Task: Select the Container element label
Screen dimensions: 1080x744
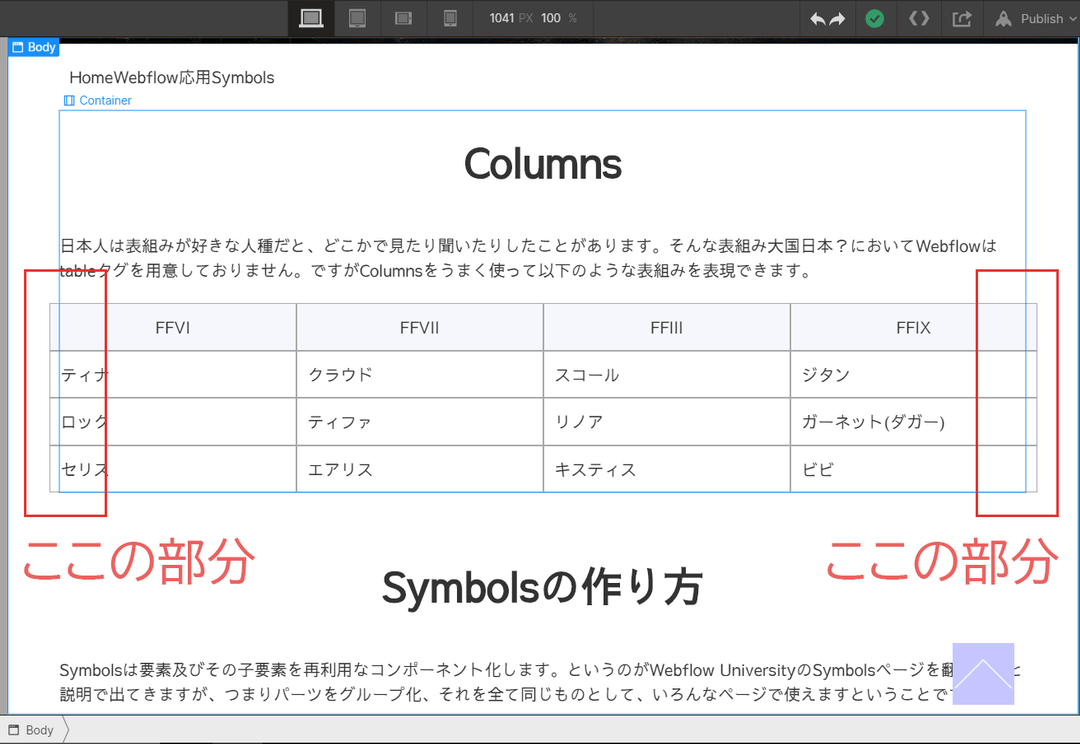Action: tap(97, 100)
